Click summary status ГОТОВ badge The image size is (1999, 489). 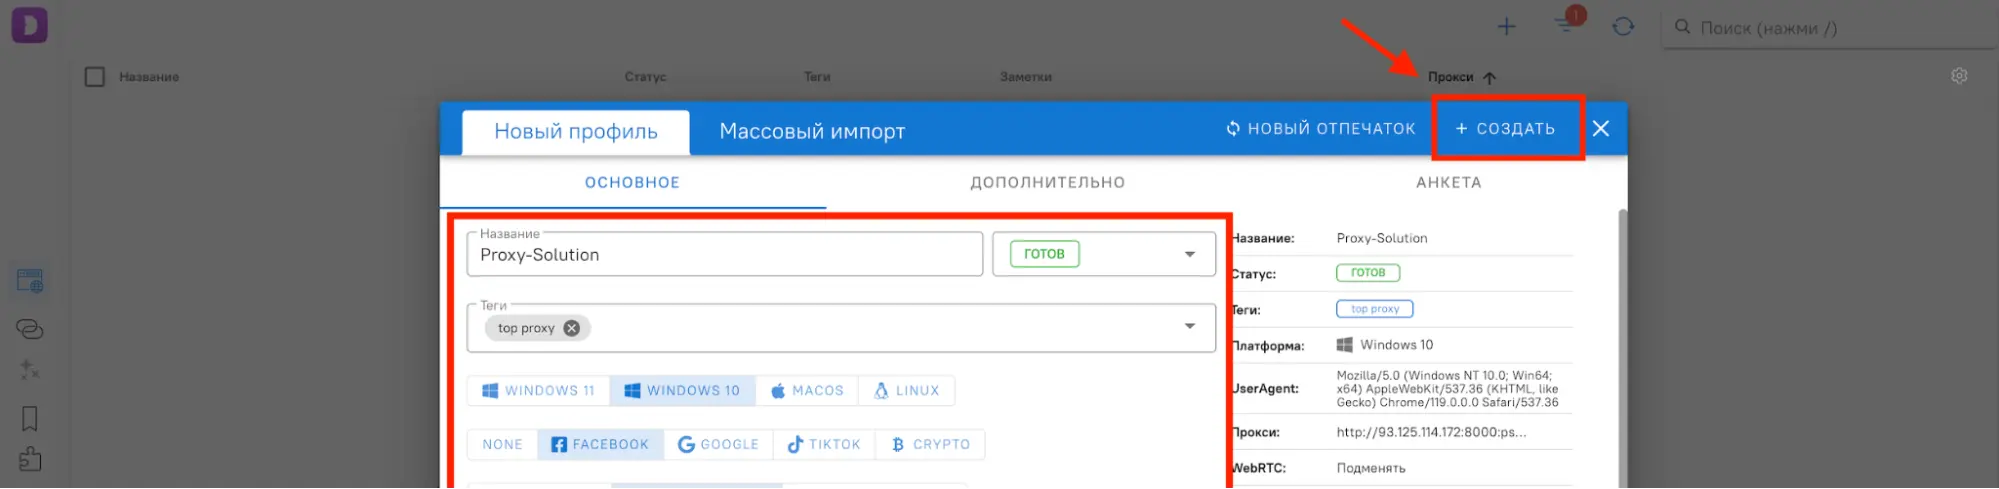click(x=1368, y=273)
